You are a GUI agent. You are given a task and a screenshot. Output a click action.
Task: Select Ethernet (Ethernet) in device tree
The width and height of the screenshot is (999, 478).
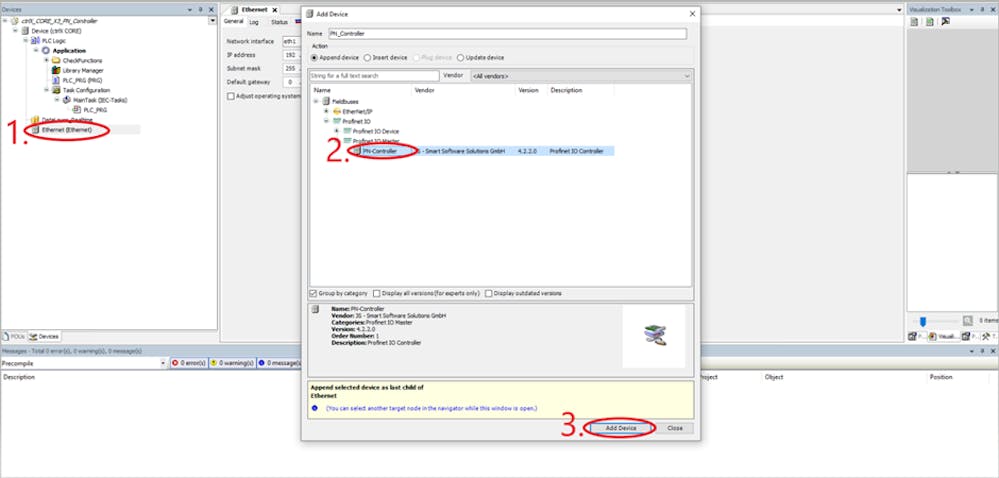(x=67, y=129)
